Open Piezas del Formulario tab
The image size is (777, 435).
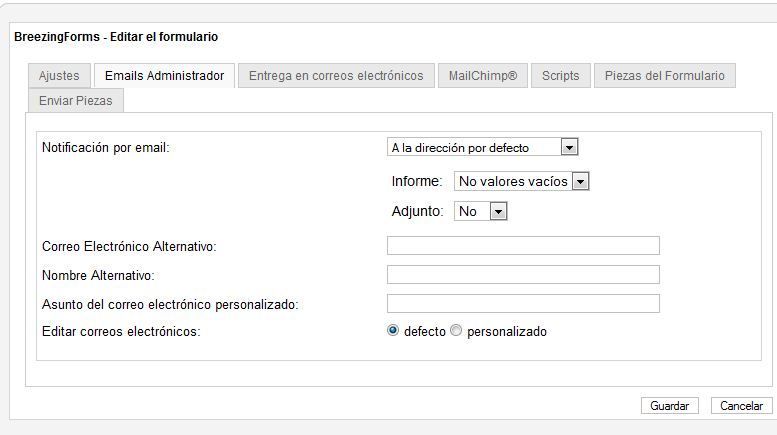(x=665, y=76)
